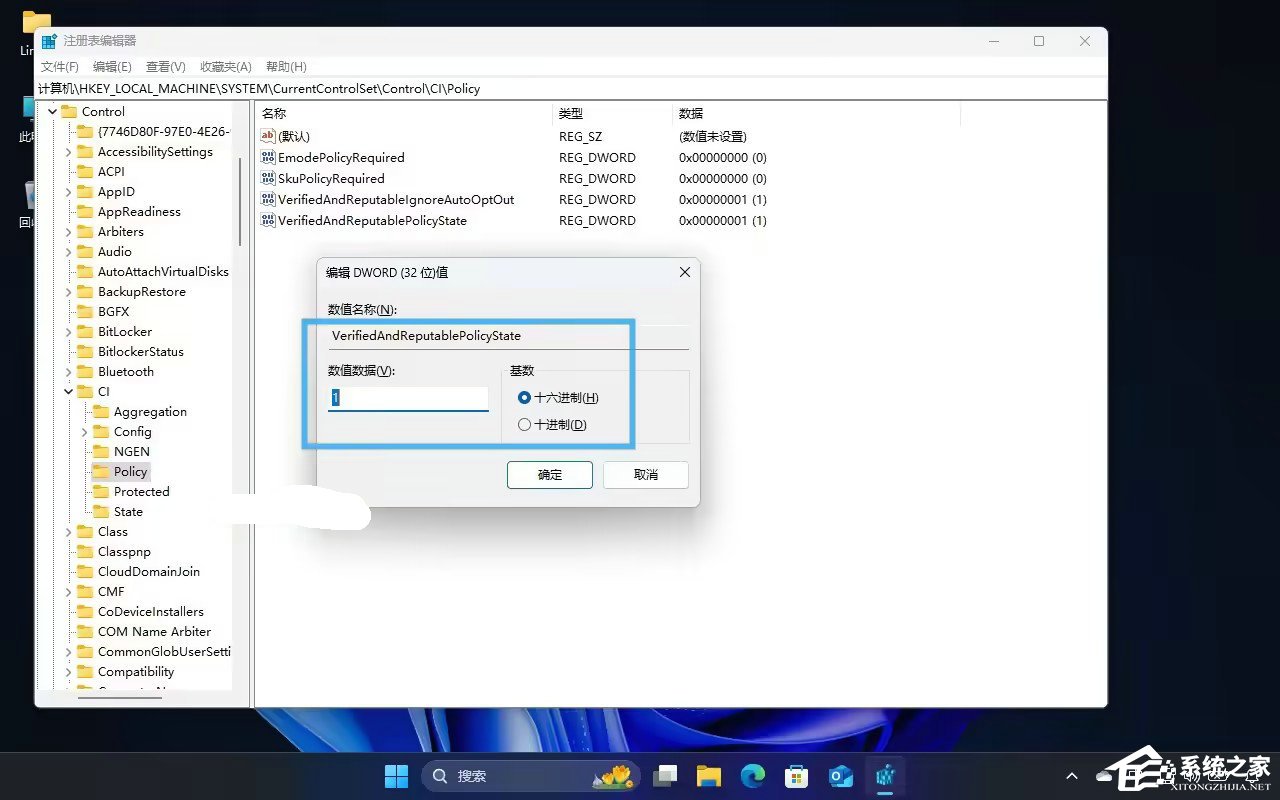Click the EmodePolicyRequired value name
Viewport: 1280px width, 800px height.
(x=341, y=157)
